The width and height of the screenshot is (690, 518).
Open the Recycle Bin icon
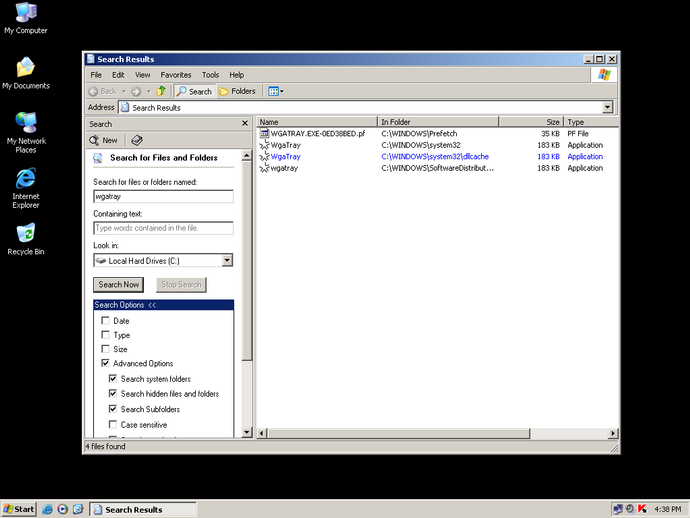click(26, 239)
